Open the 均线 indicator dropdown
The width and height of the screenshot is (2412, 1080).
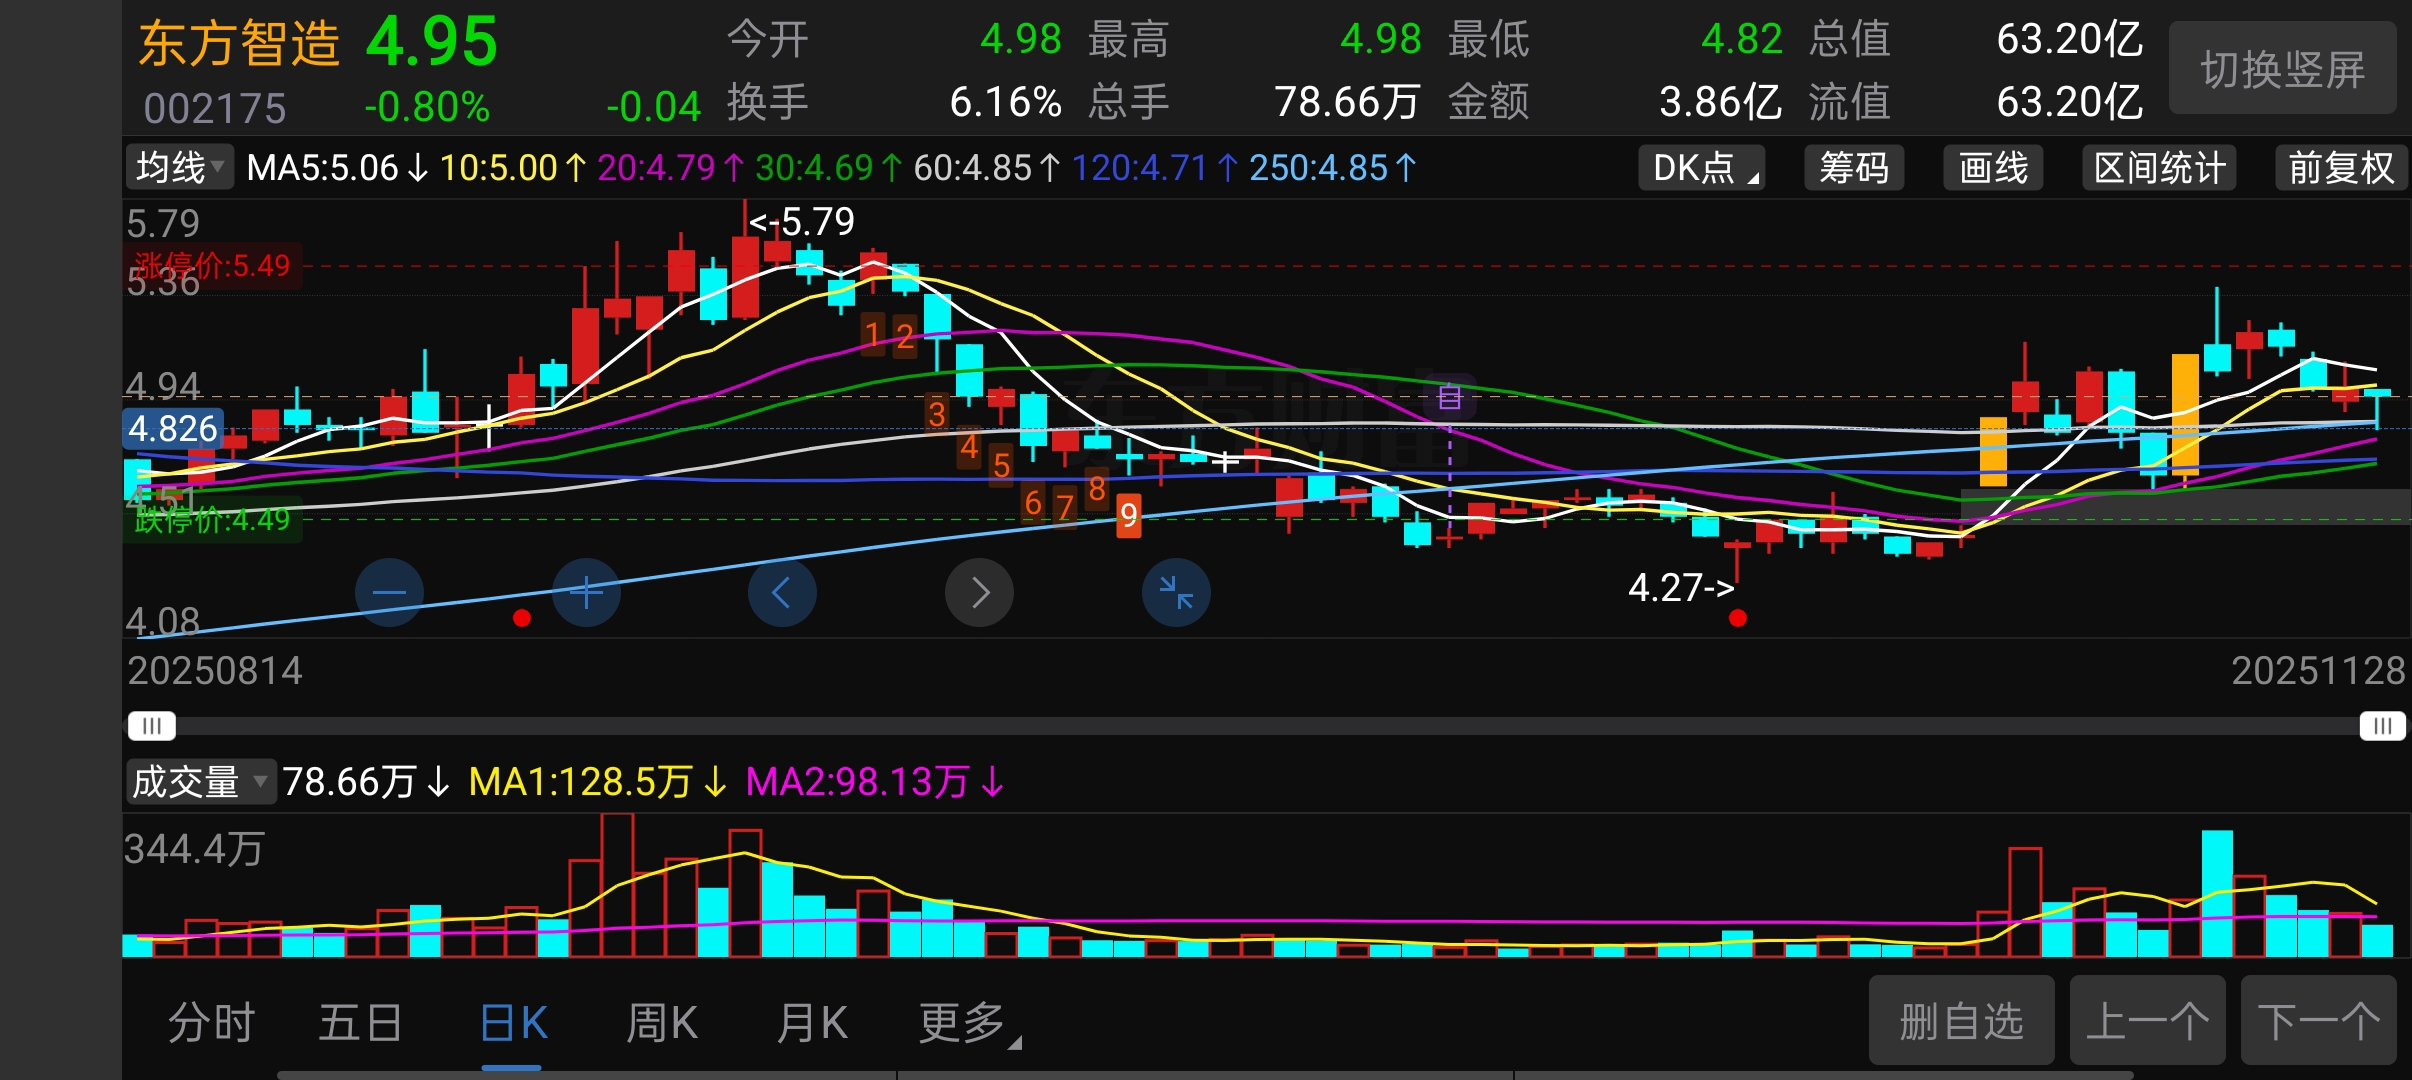180,167
